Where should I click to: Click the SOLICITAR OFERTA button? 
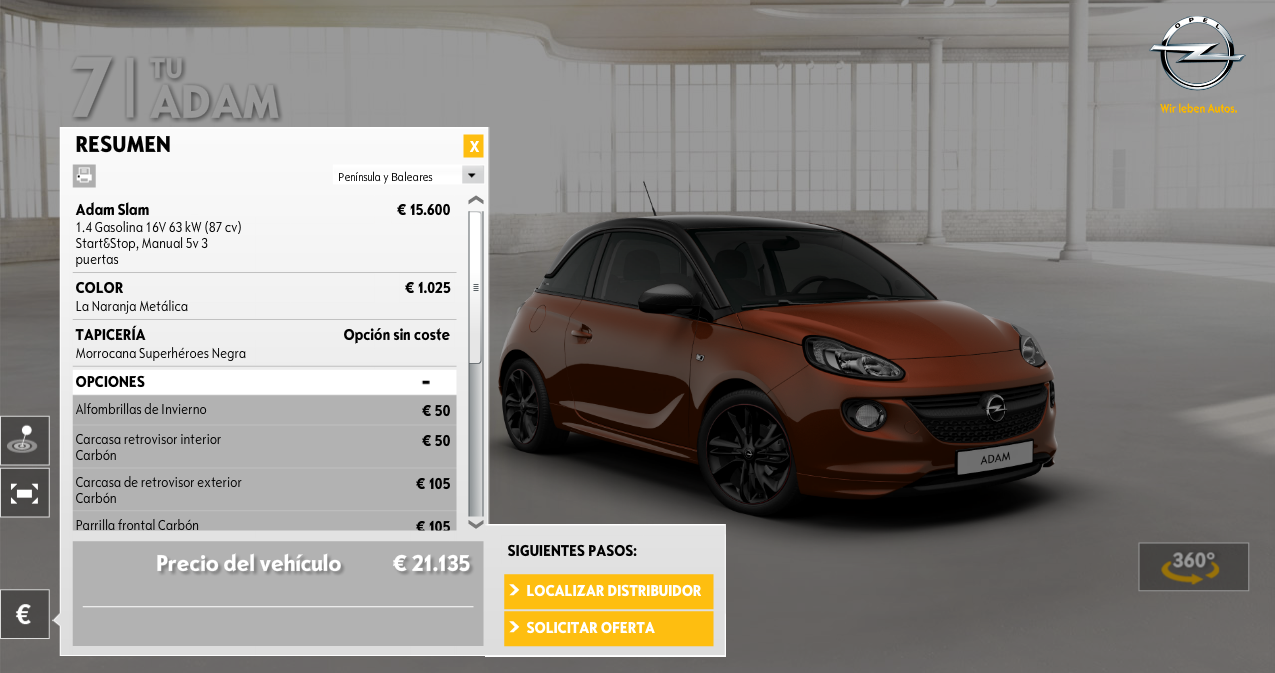609,628
